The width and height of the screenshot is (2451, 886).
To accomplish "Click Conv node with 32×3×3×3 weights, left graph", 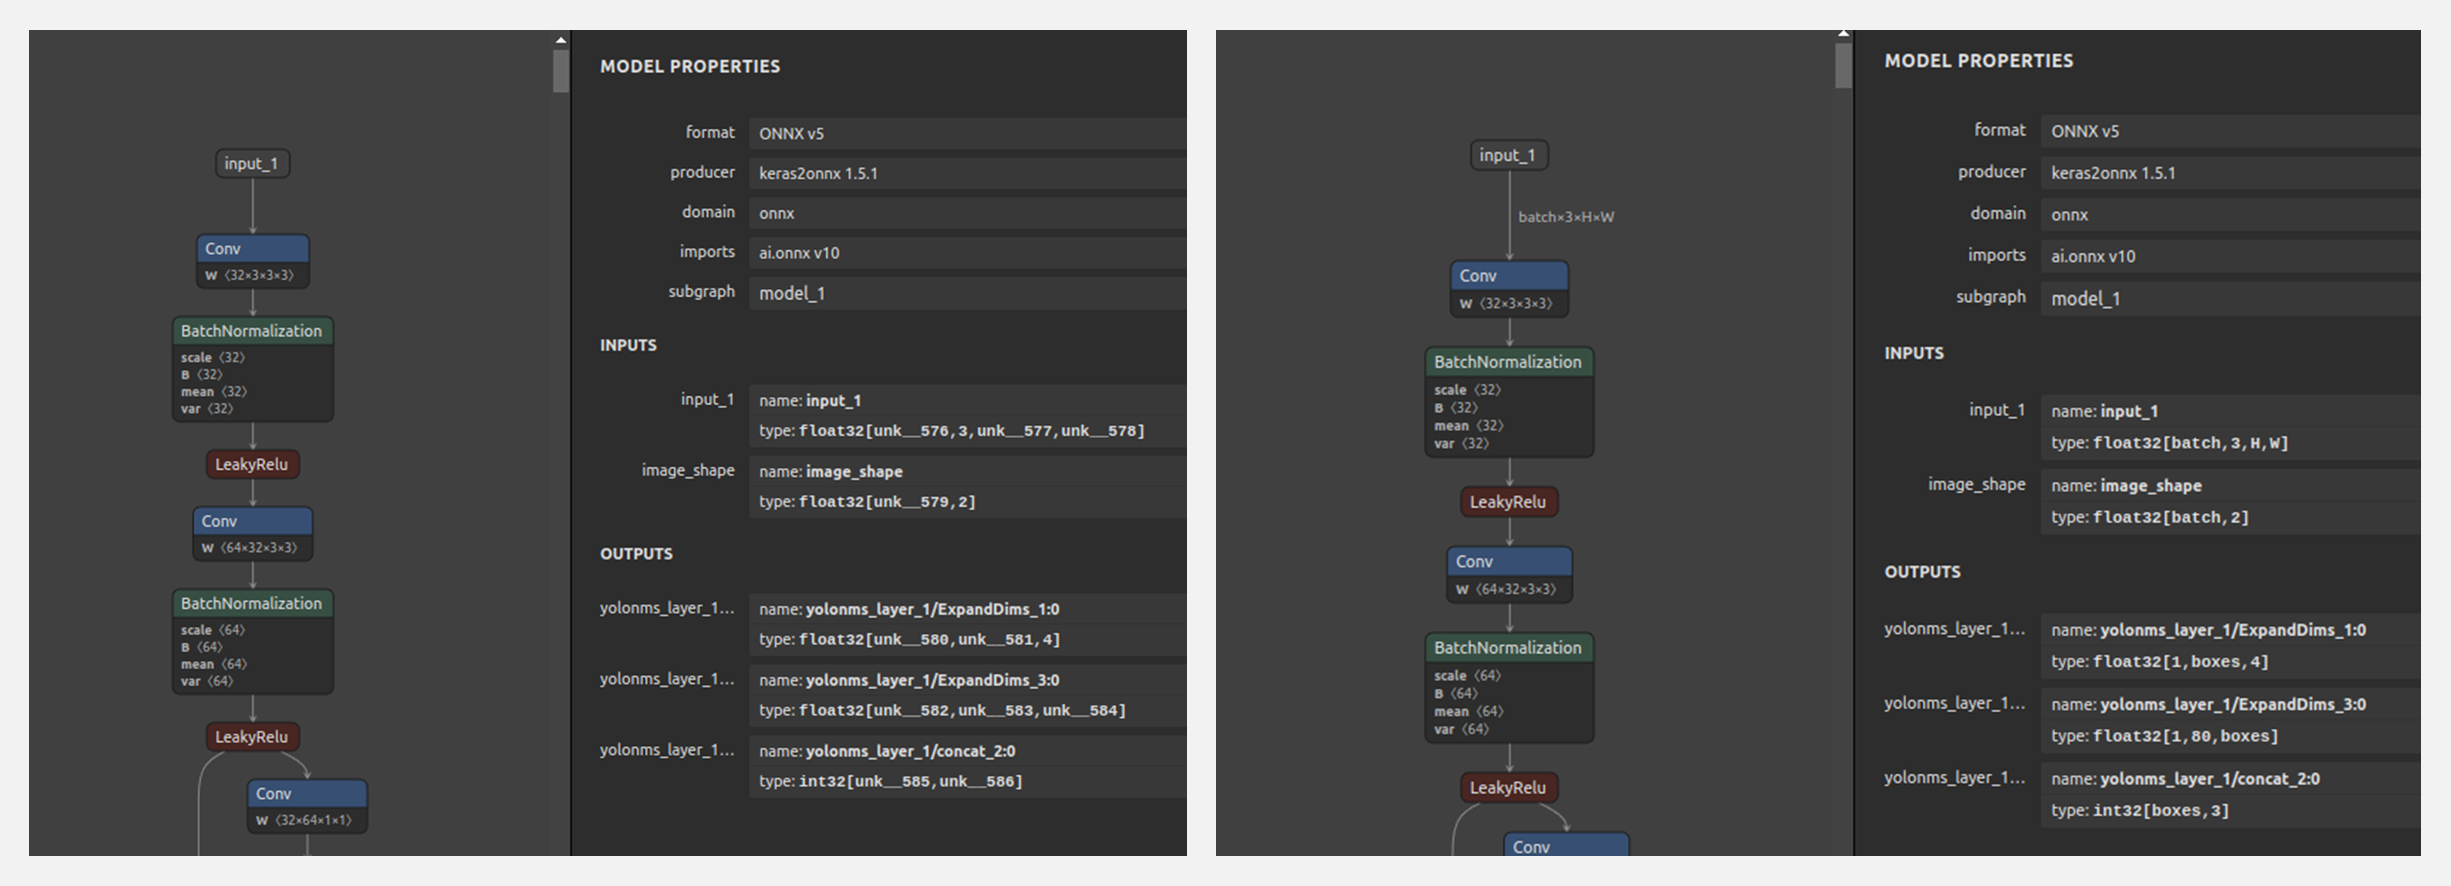I will pyautogui.click(x=252, y=261).
